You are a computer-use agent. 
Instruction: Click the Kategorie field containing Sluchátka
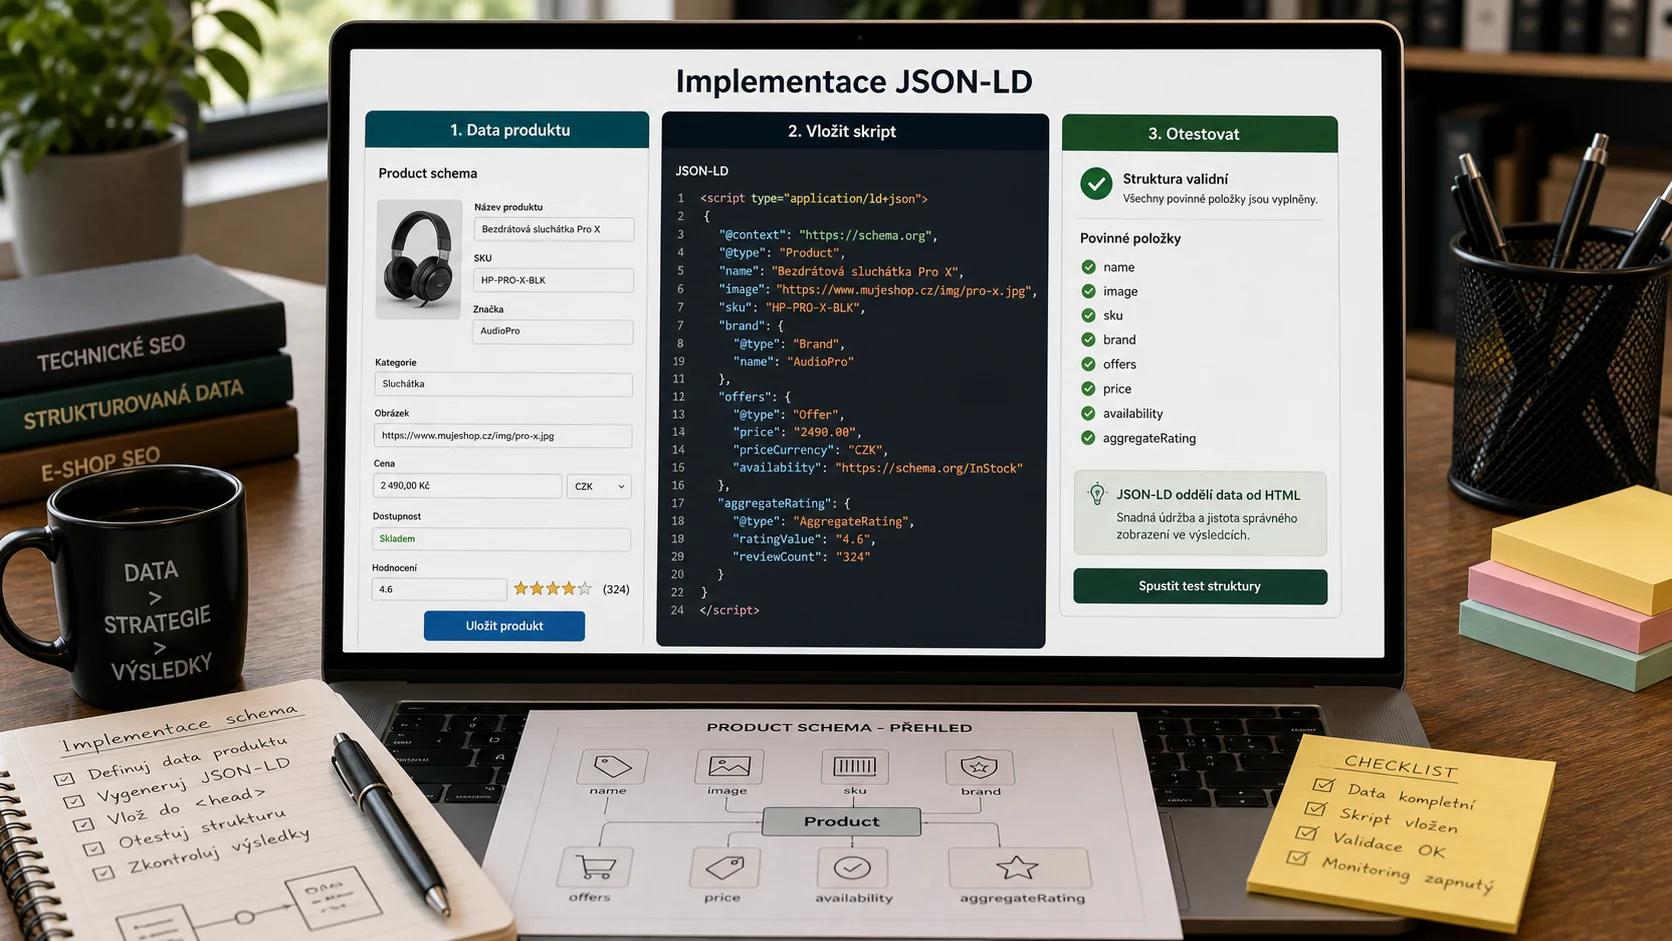point(503,384)
